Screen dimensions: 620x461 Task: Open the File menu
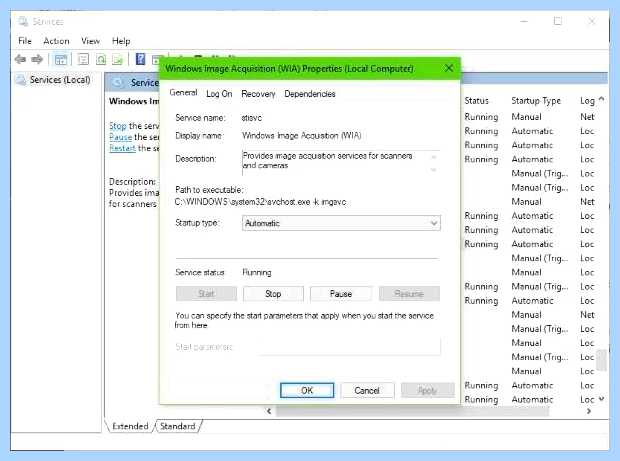[25, 41]
